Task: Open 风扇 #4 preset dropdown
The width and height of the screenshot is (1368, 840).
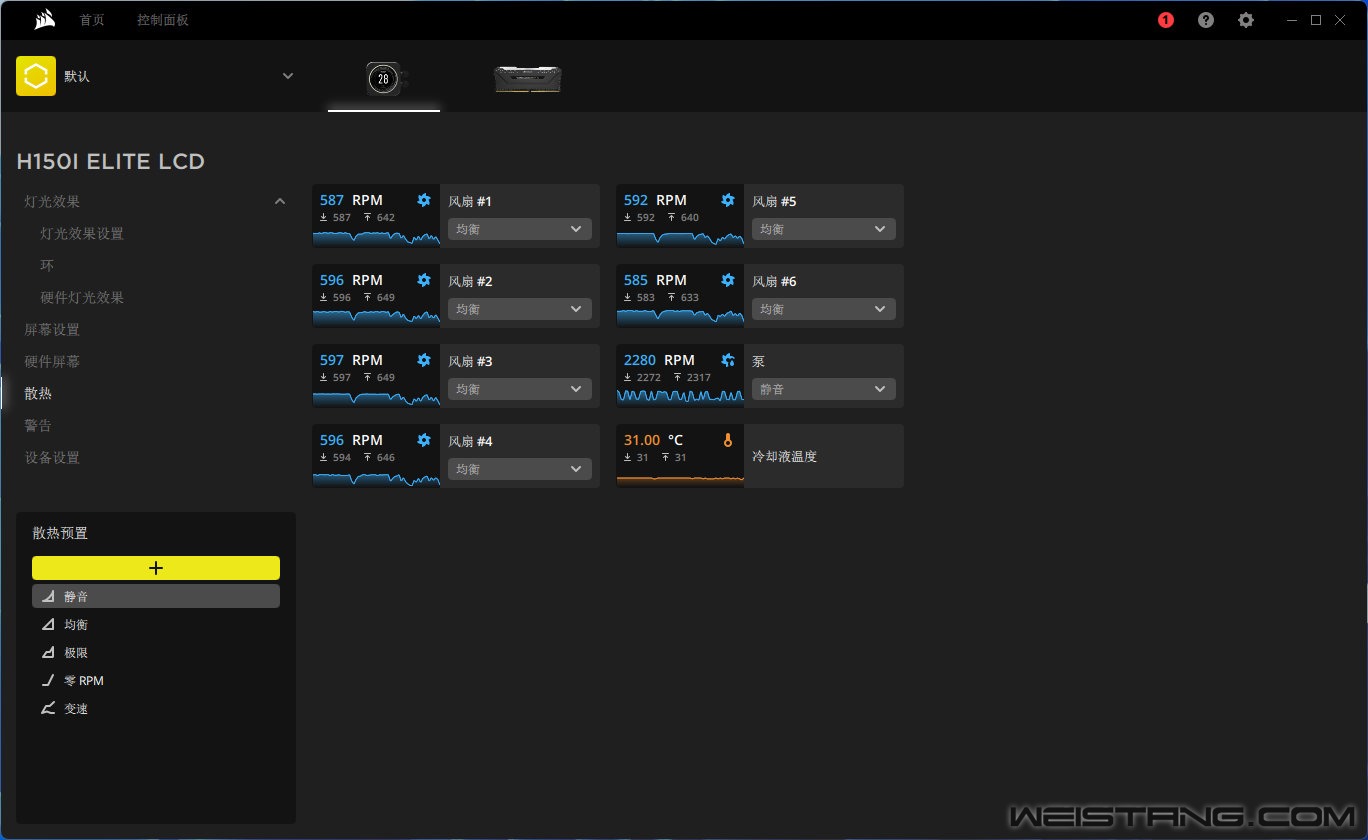Action: click(520, 469)
